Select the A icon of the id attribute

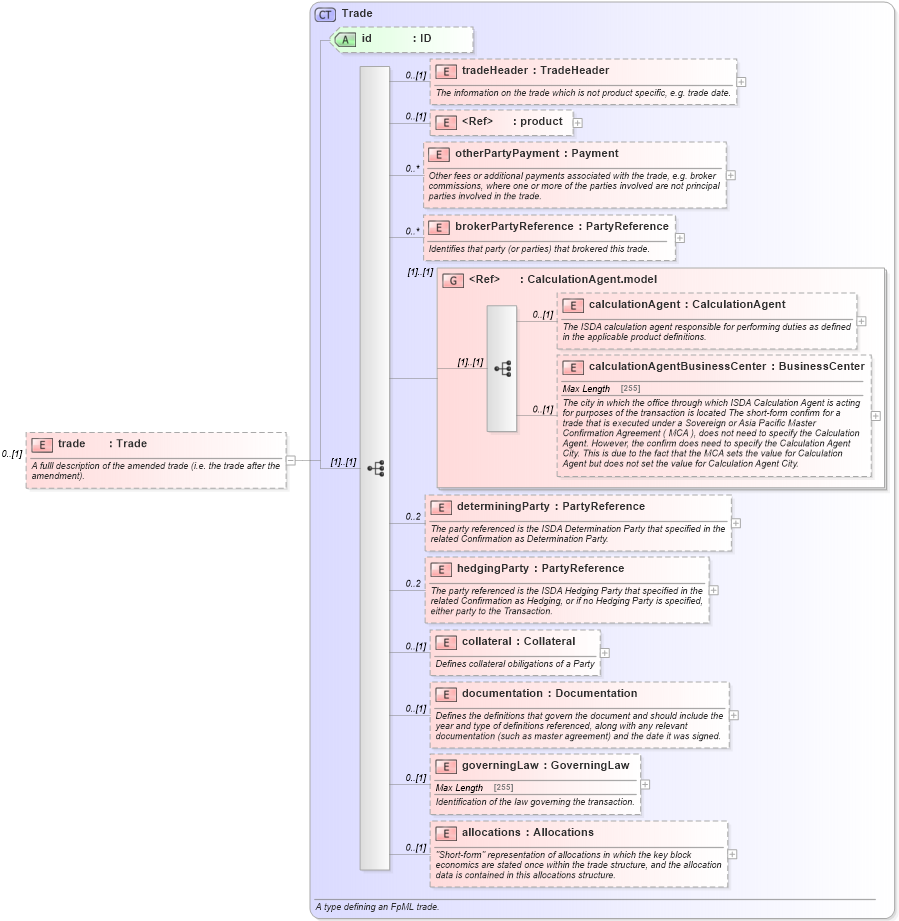point(346,40)
